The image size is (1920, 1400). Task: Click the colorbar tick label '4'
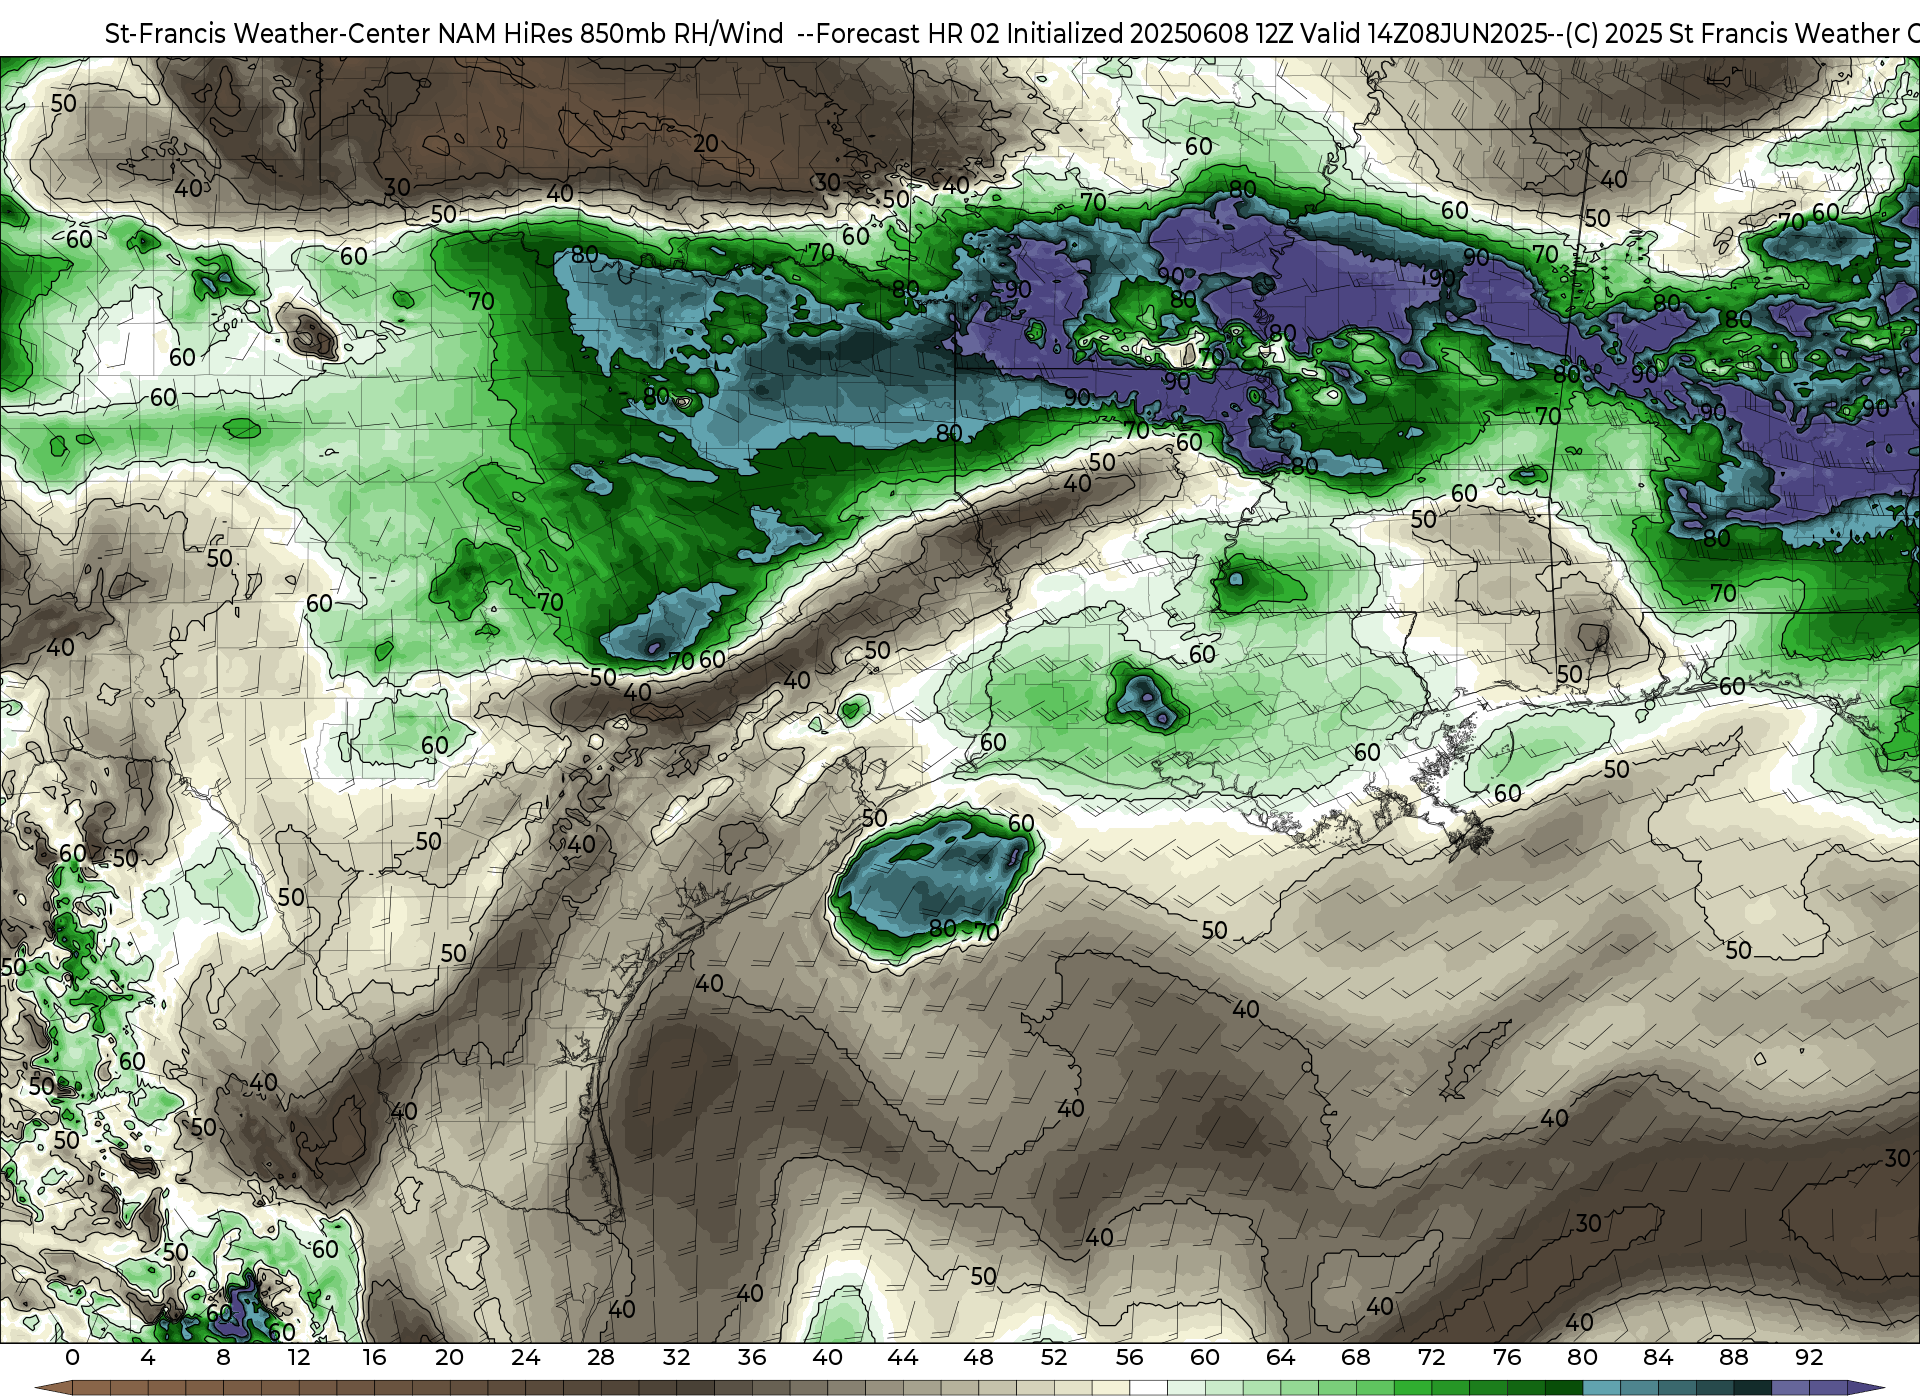[x=148, y=1357]
